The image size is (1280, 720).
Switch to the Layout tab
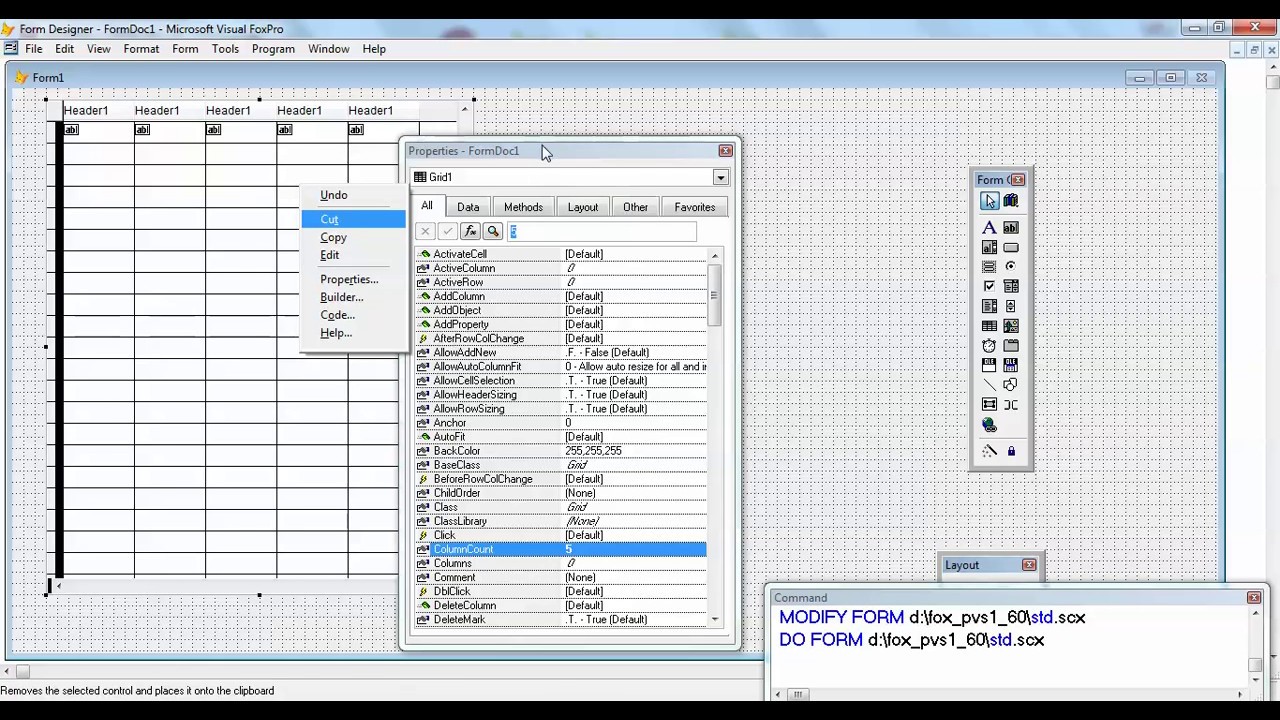click(583, 207)
